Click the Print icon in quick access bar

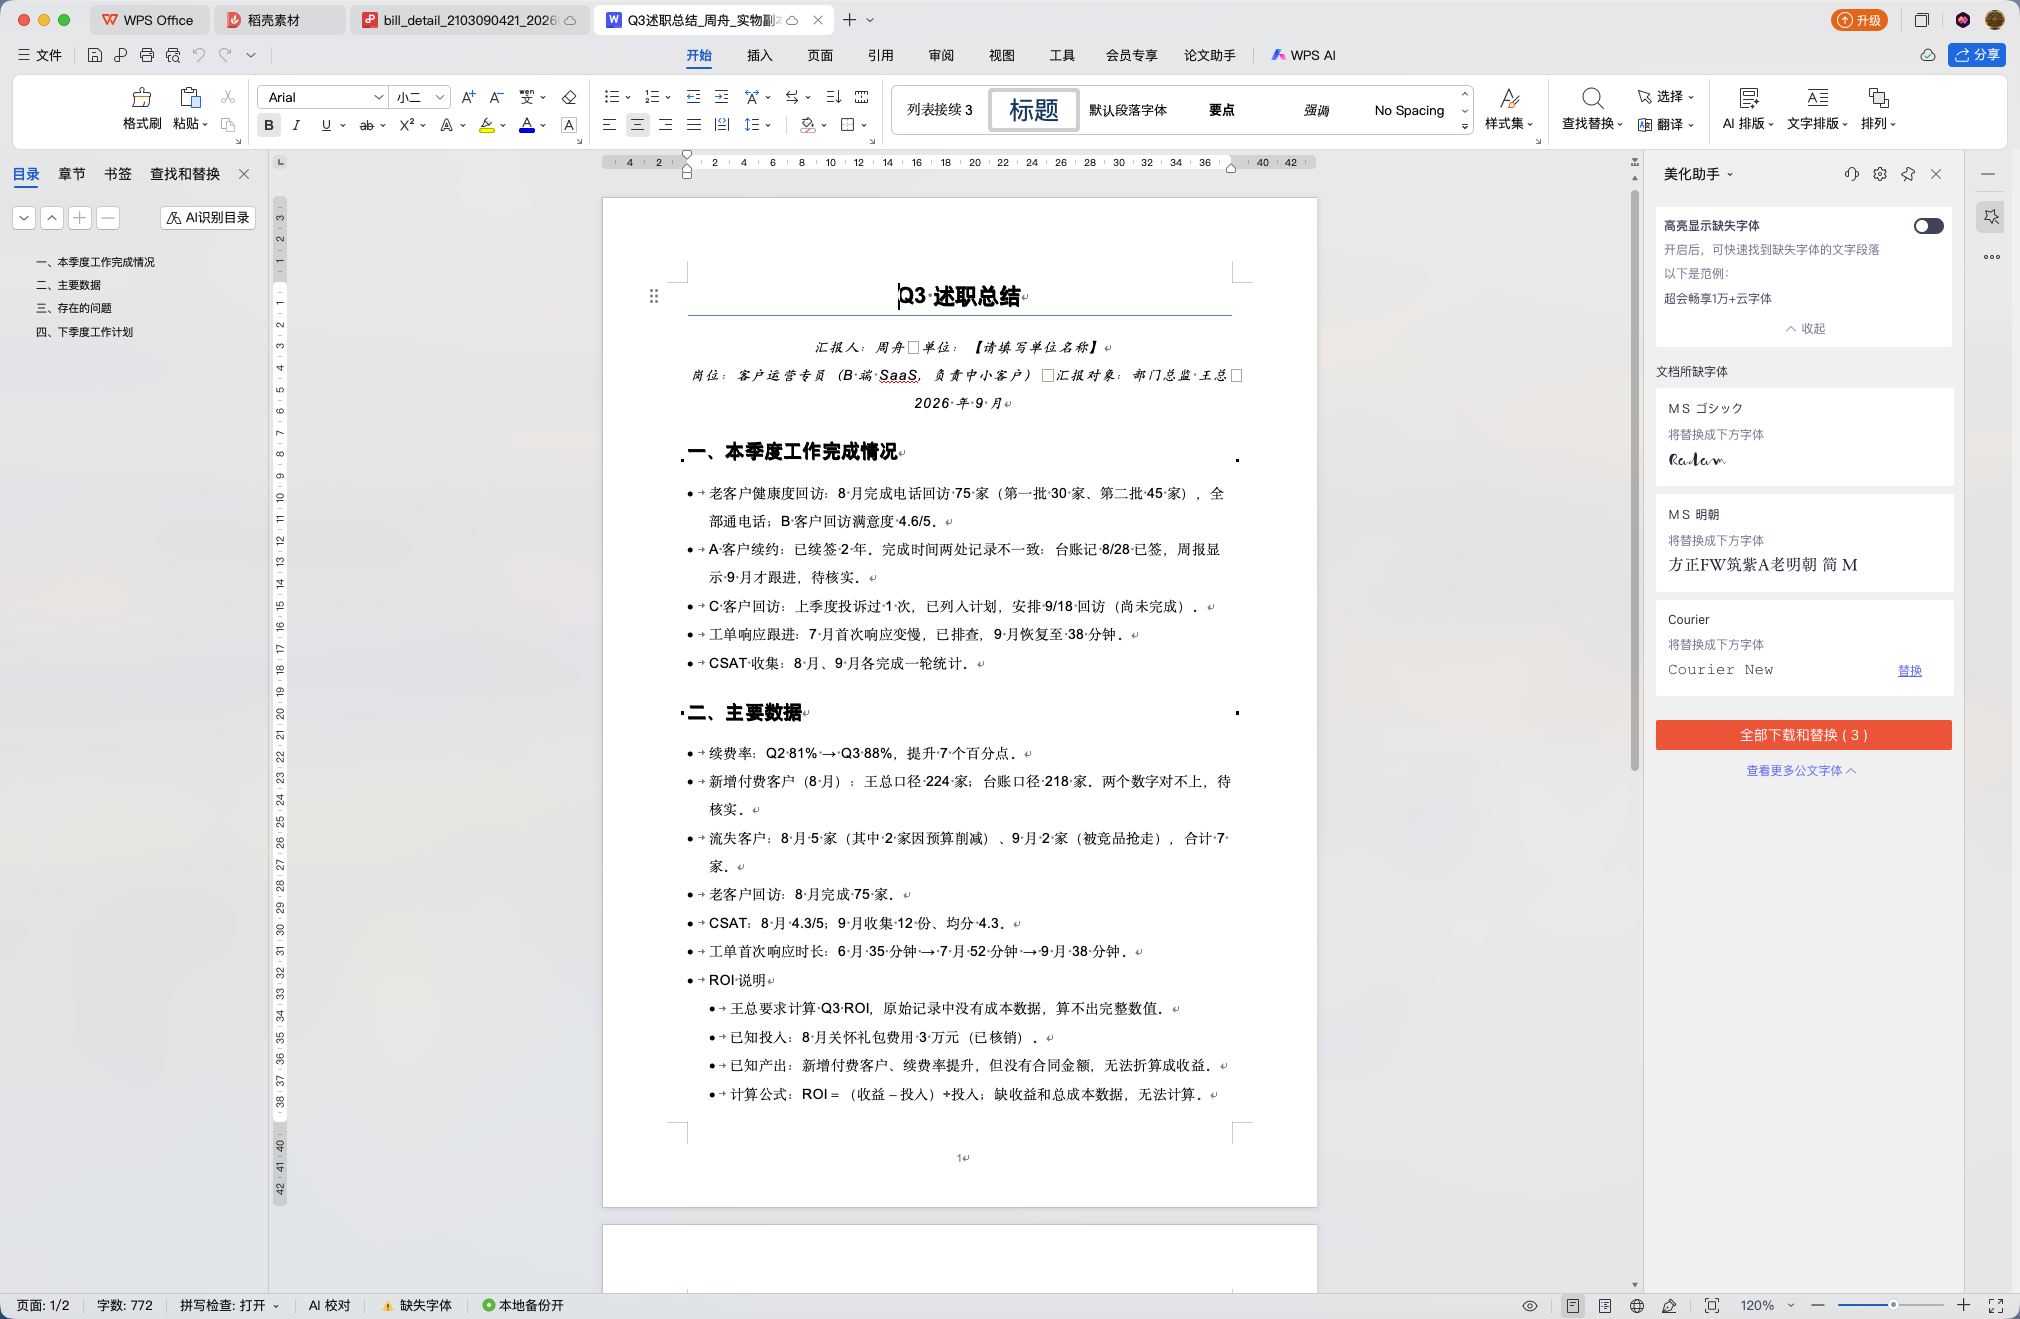click(147, 55)
